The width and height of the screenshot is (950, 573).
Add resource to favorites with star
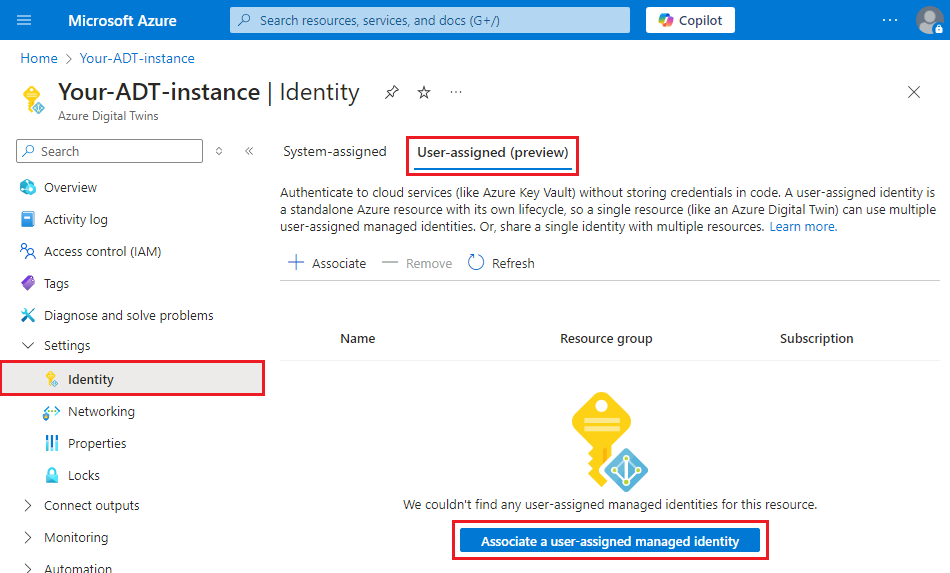[x=424, y=92]
